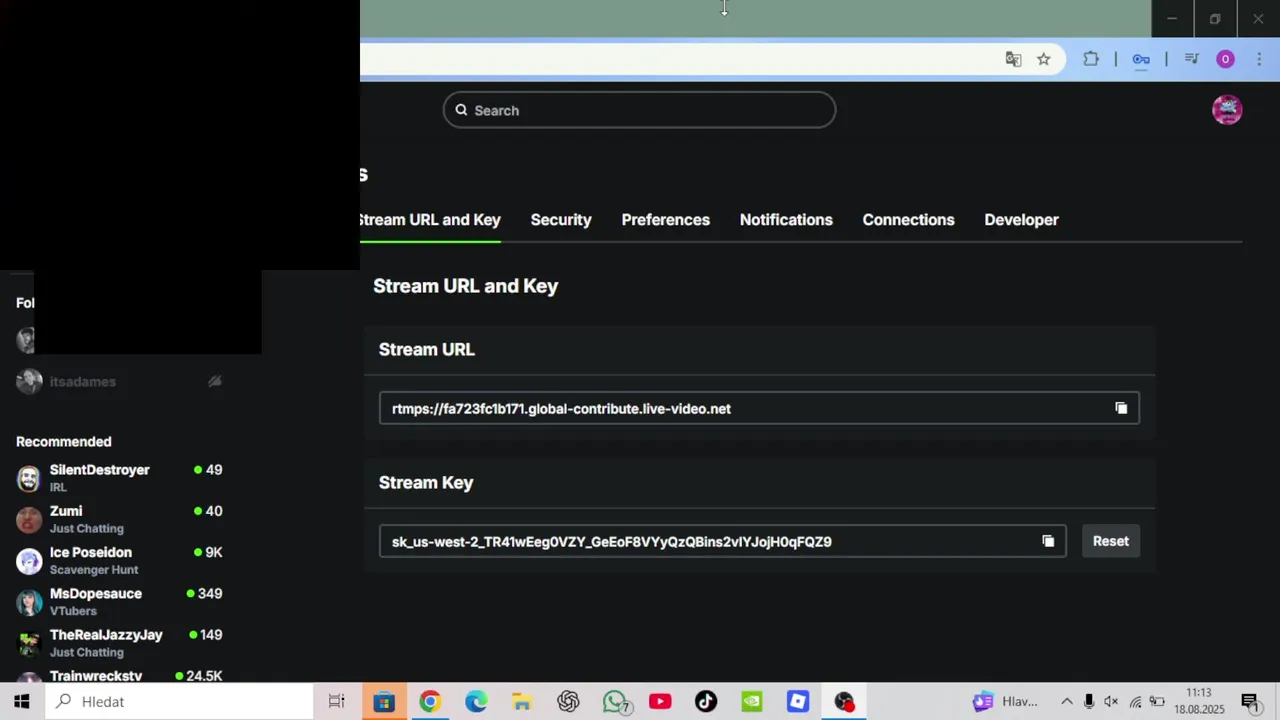Go to the Connections tab
The width and height of the screenshot is (1280, 720).
click(x=908, y=220)
